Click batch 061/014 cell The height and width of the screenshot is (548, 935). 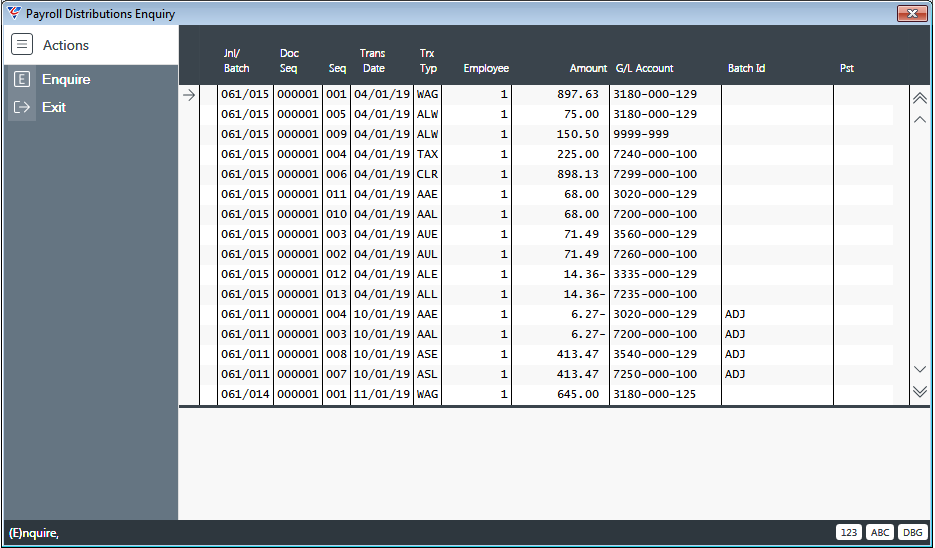(245, 394)
